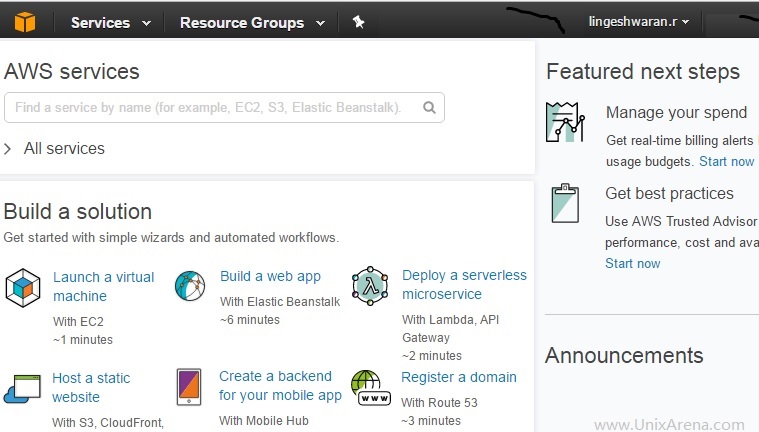Image resolution: width=759 pixels, height=432 pixels.
Task: Click the Featured next steps heading
Action: 643,72
